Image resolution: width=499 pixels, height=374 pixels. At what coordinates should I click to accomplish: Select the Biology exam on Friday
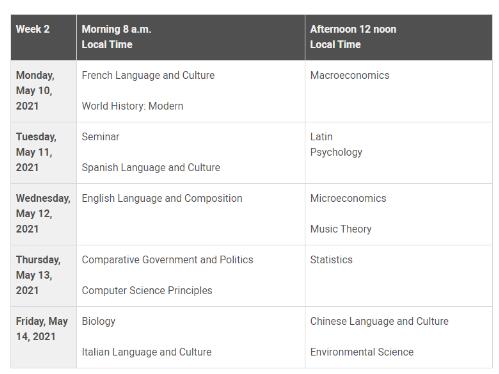(x=98, y=321)
